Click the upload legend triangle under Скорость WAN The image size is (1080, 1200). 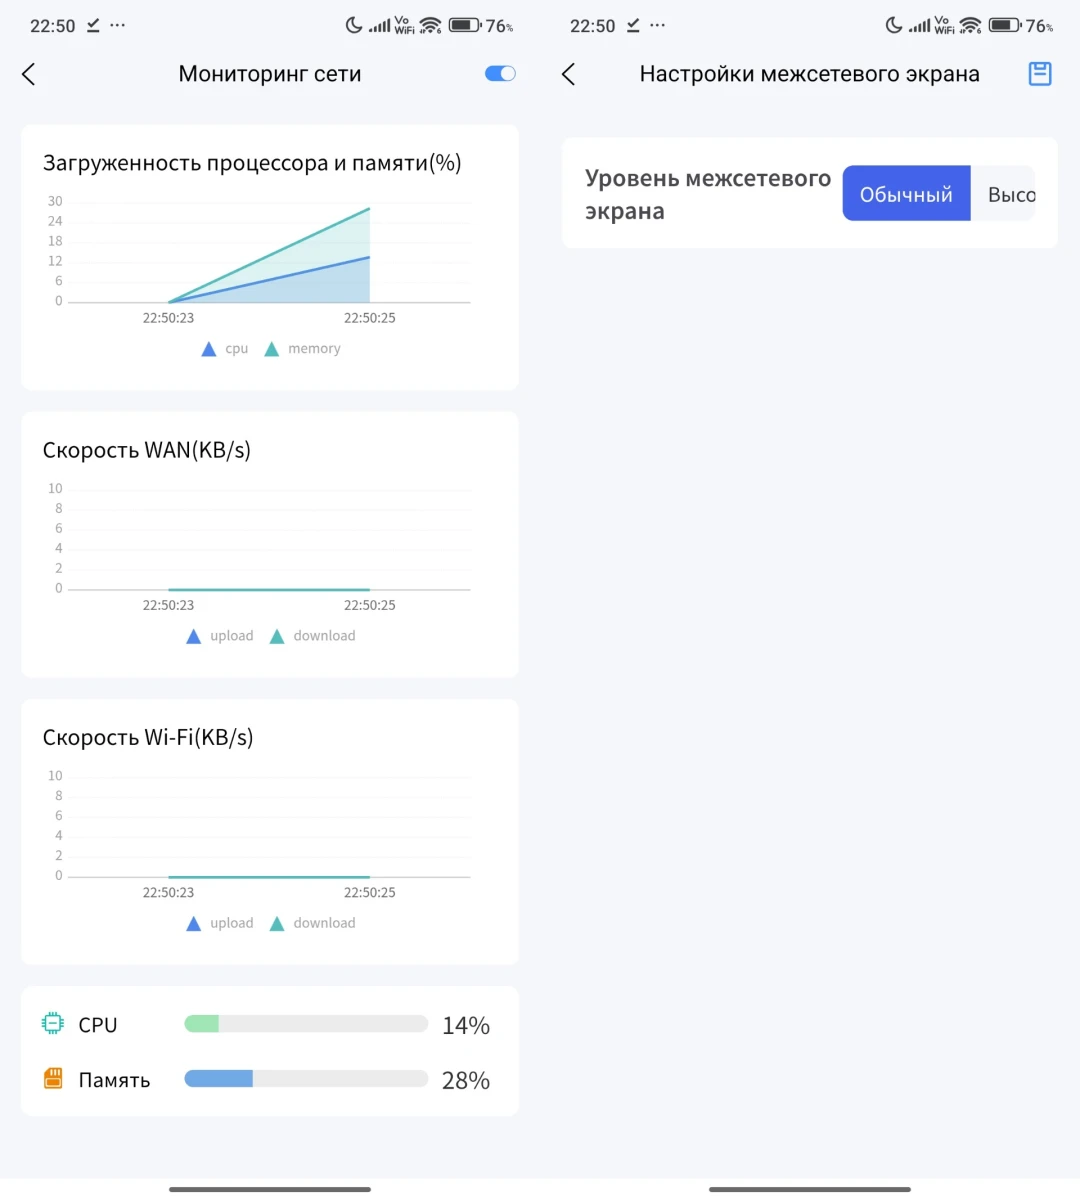pyautogui.click(x=194, y=637)
